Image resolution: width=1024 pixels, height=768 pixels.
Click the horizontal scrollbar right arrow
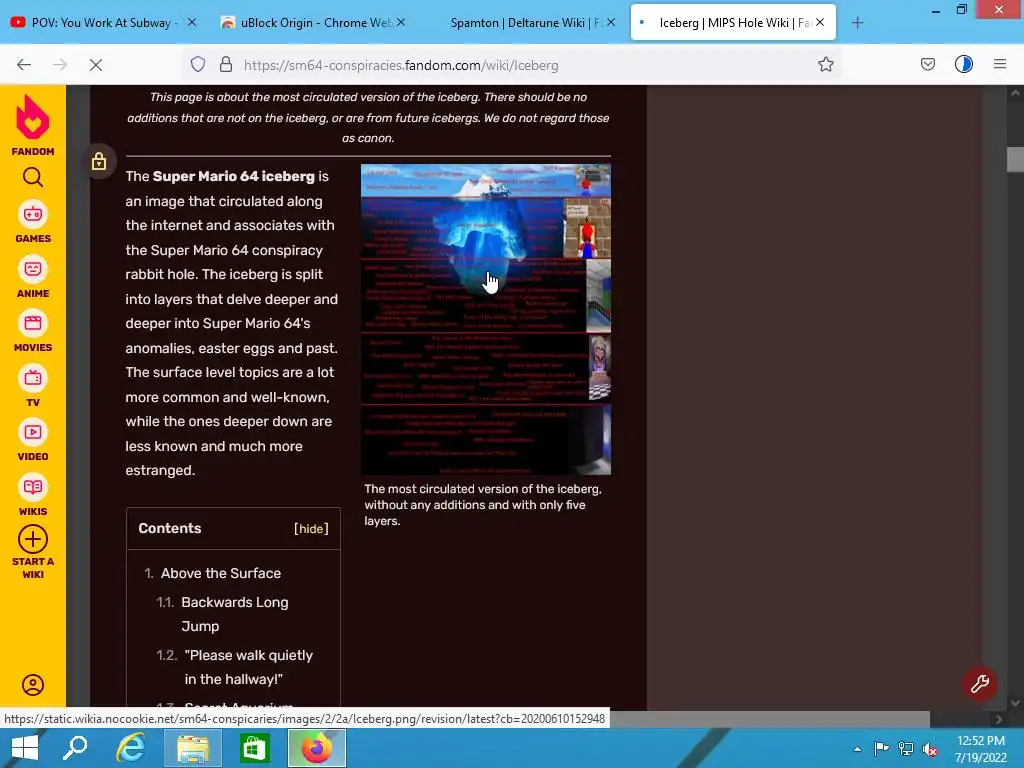click(x=999, y=719)
